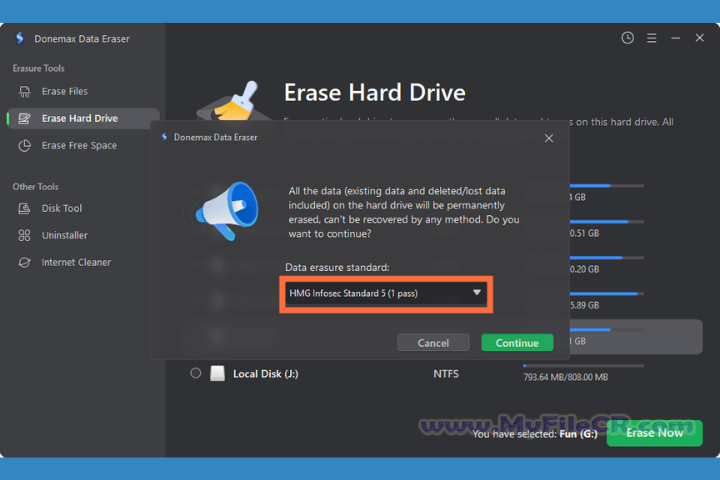Click the Cancel button in dialog

(x=433, y=343)
